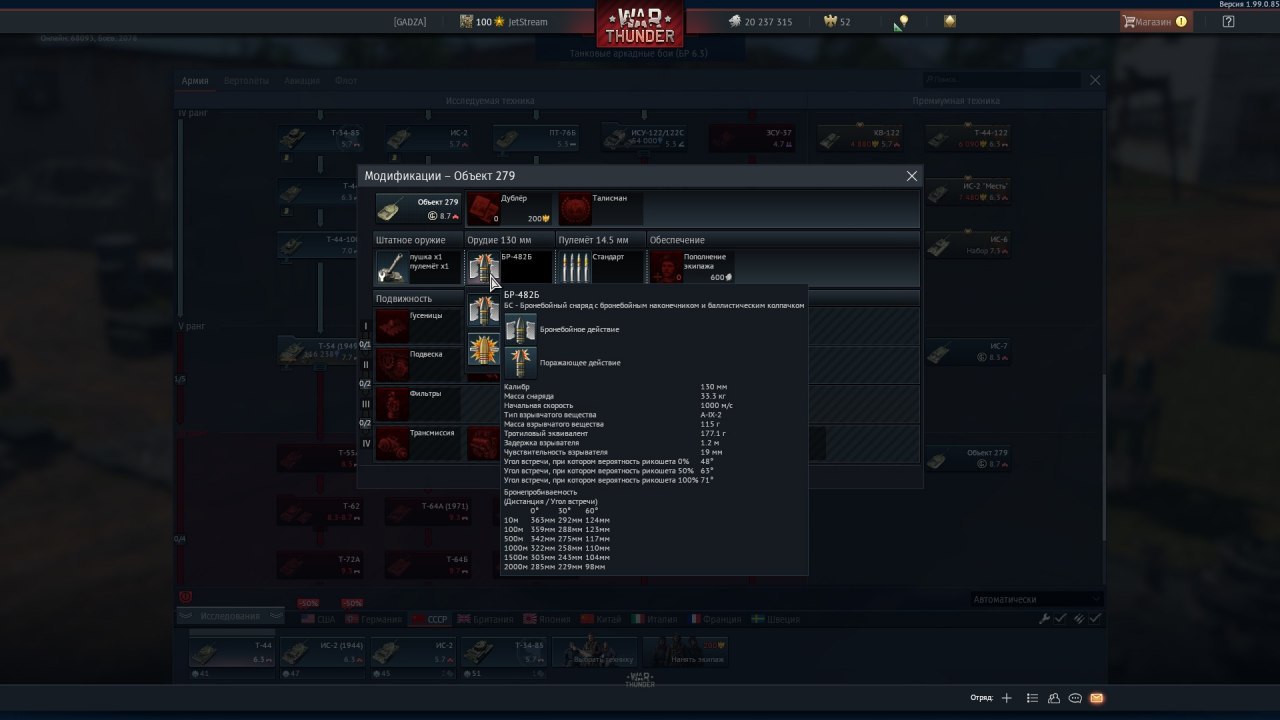Open the yellow gift icon beside the lightbulb

950,21
